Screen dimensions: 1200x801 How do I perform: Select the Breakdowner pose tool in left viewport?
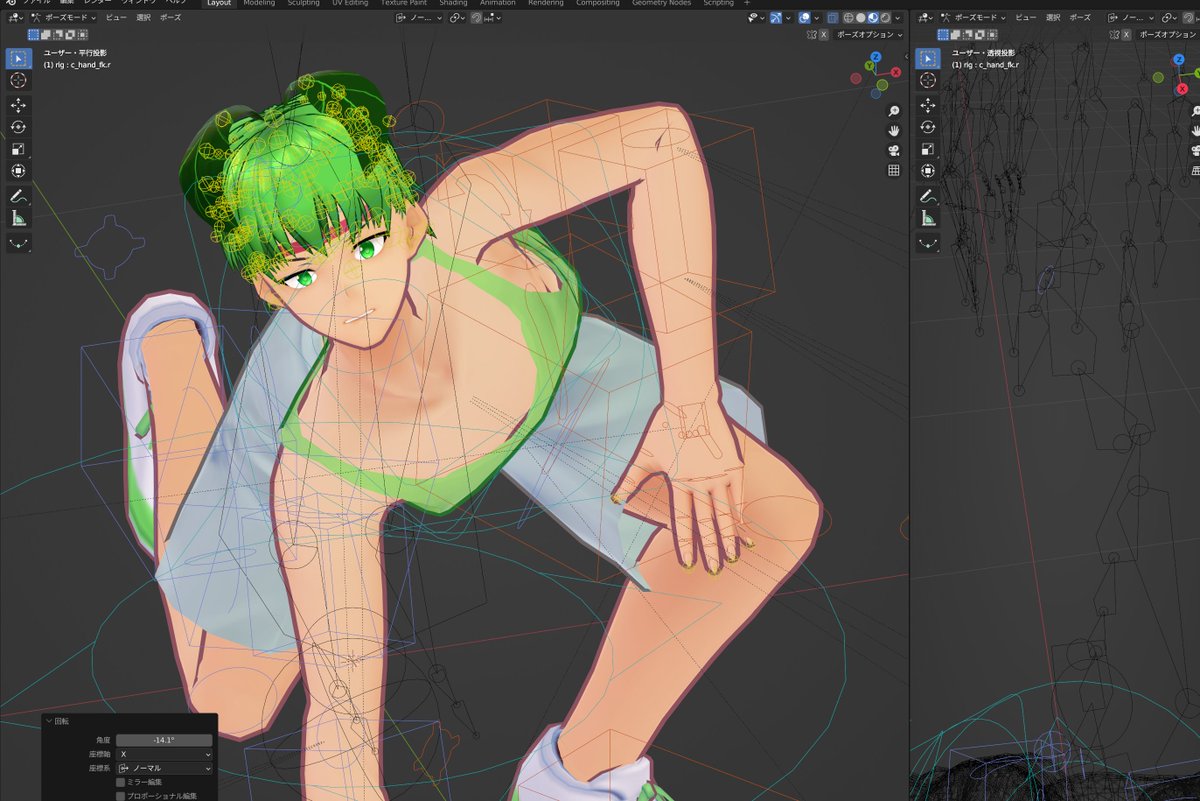pyautogui.click(x=18, y=243)
